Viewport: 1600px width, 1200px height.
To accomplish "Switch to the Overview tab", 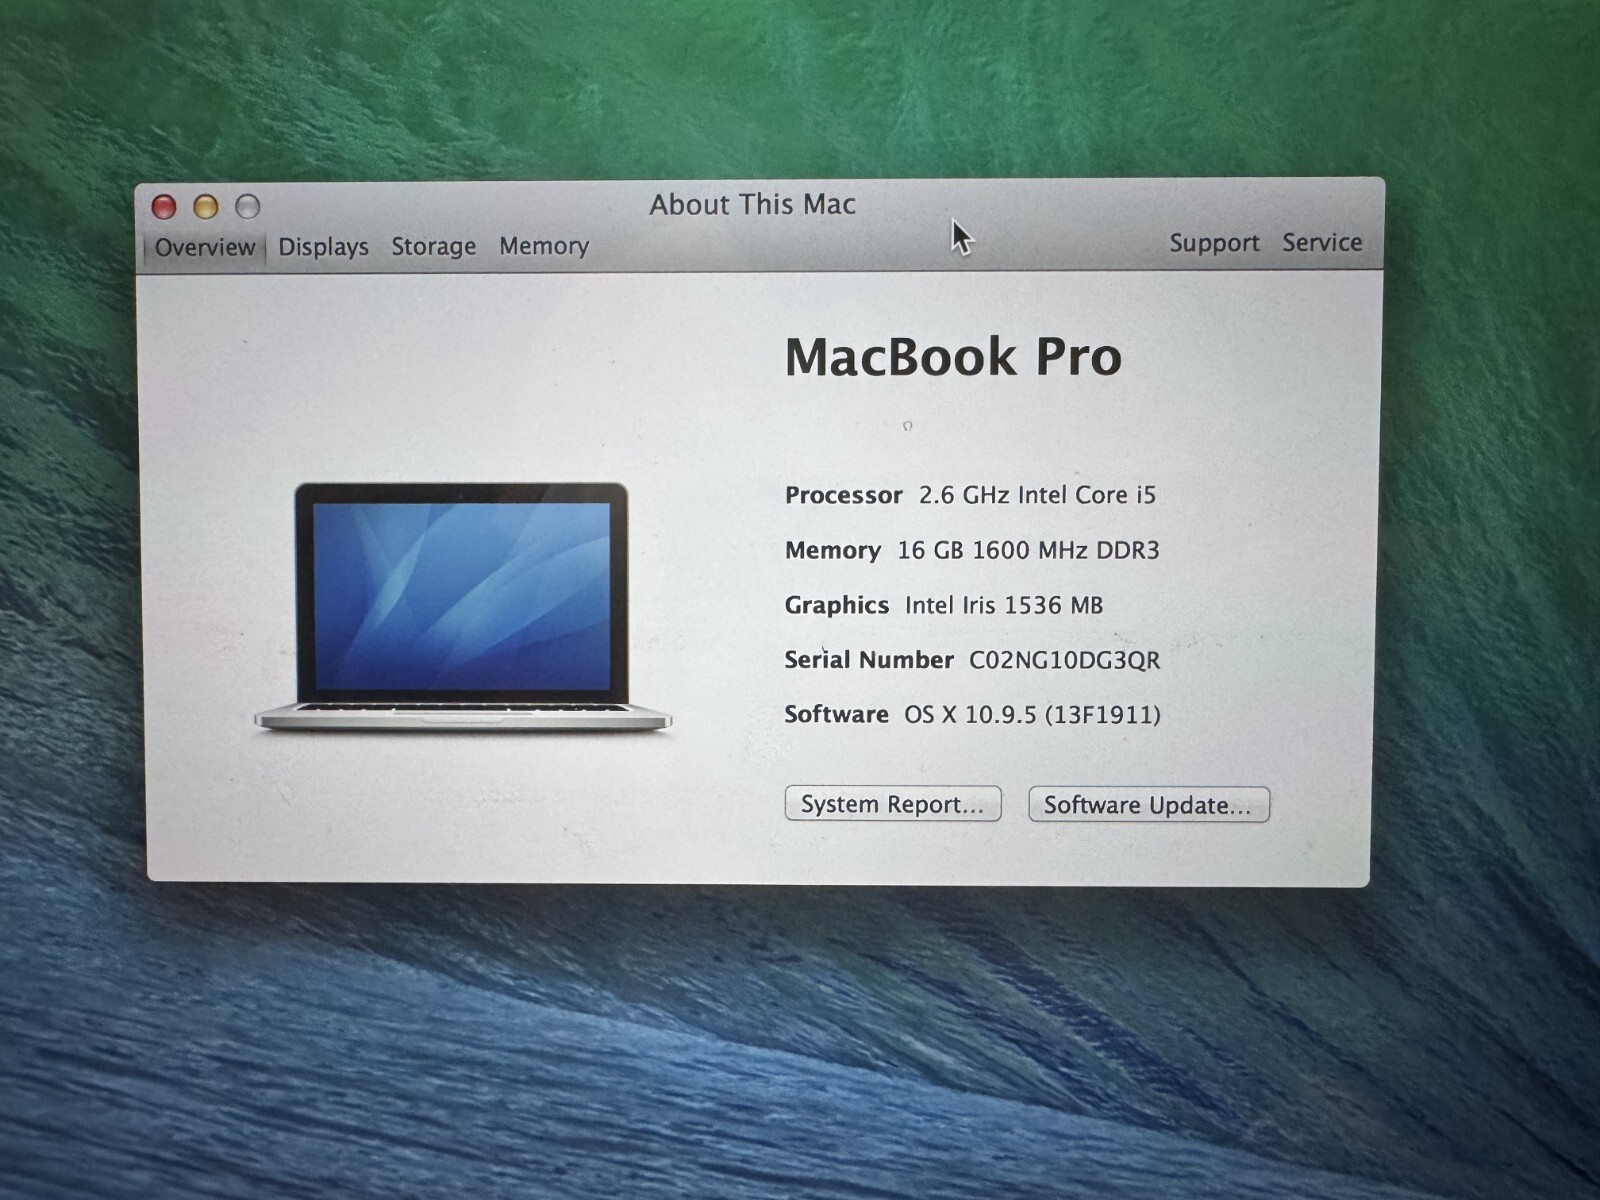I will 205,247.
